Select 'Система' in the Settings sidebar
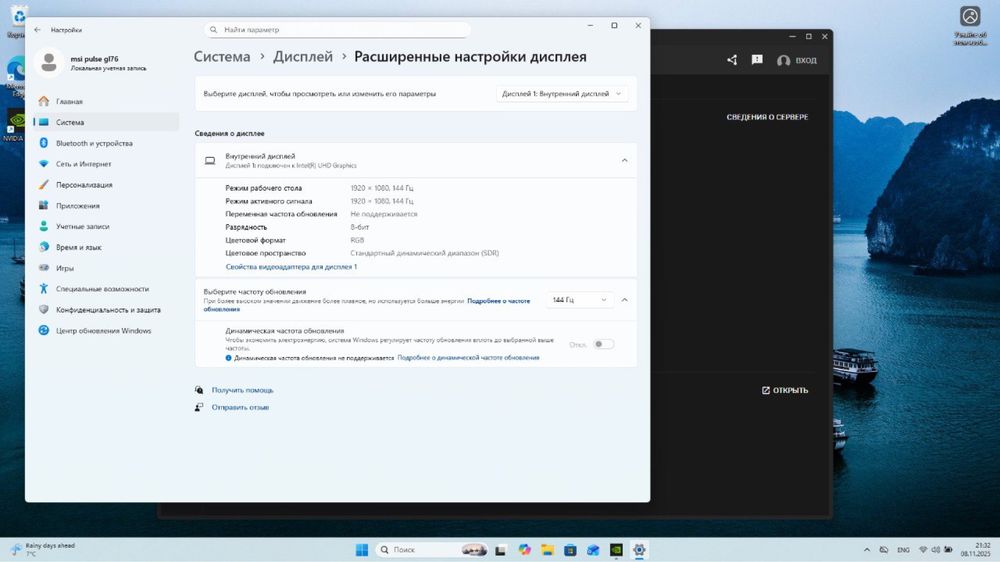Viewport: 1000px width, 562px height. 106,122
